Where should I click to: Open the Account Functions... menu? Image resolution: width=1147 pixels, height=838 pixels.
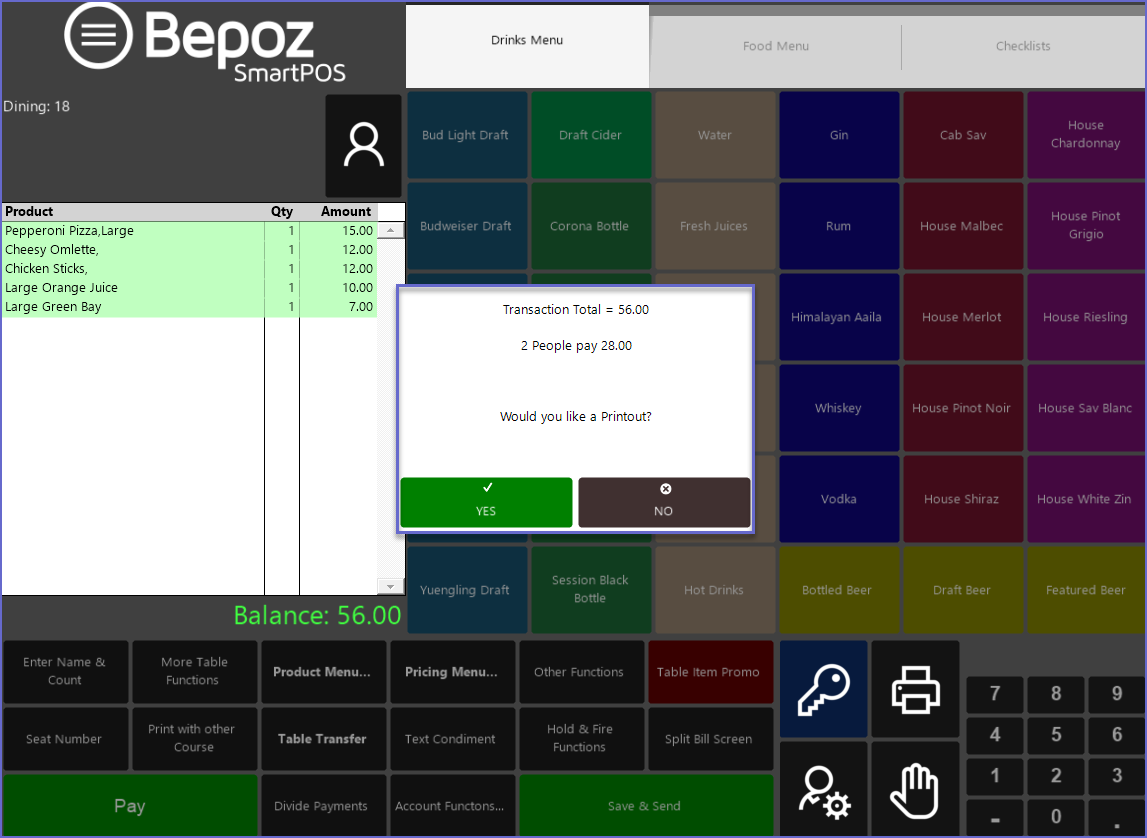point(450,806)
